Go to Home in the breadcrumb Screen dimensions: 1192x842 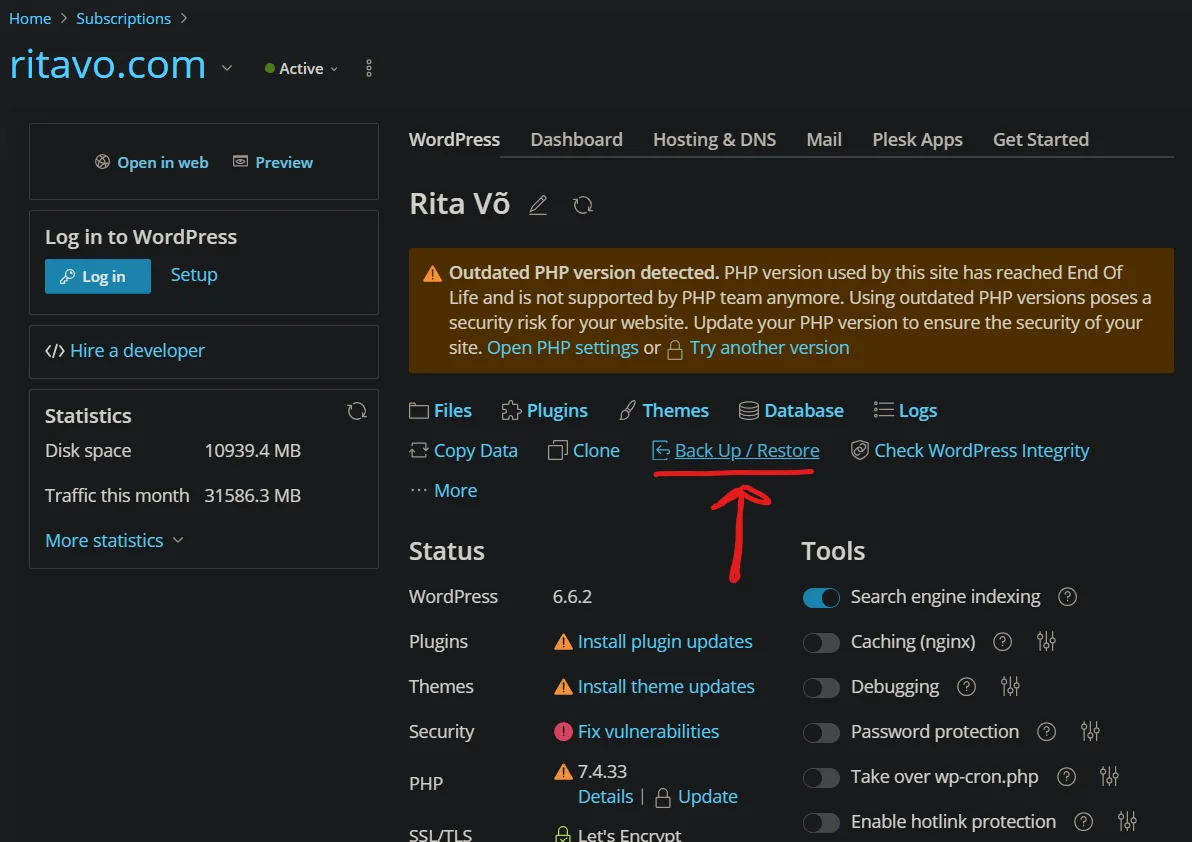[30, 19]
